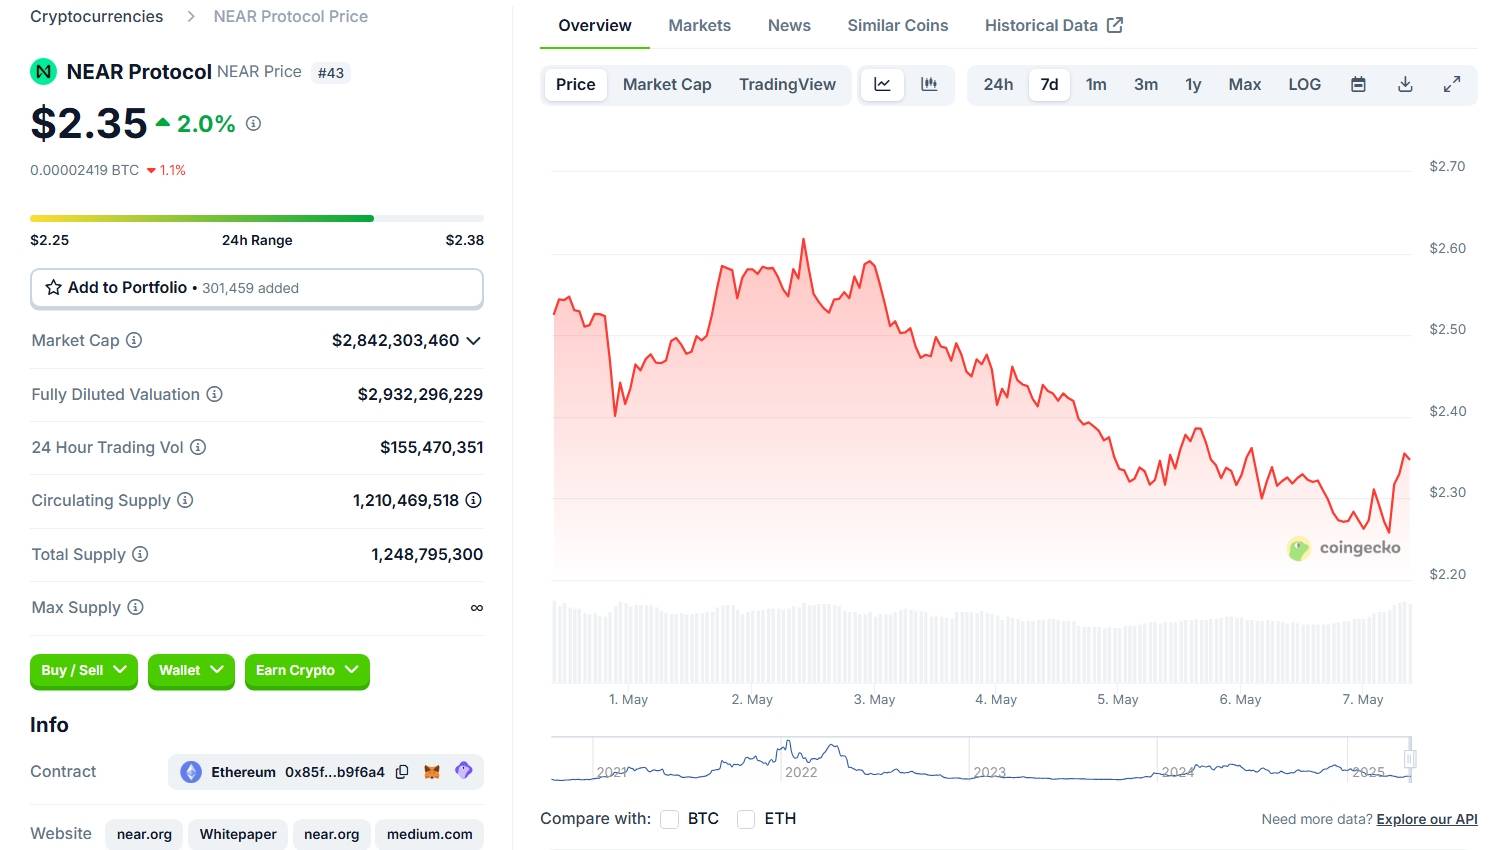Enable ETH comparison checkbox
This screenshot has width=1496, height=850.
746,819
